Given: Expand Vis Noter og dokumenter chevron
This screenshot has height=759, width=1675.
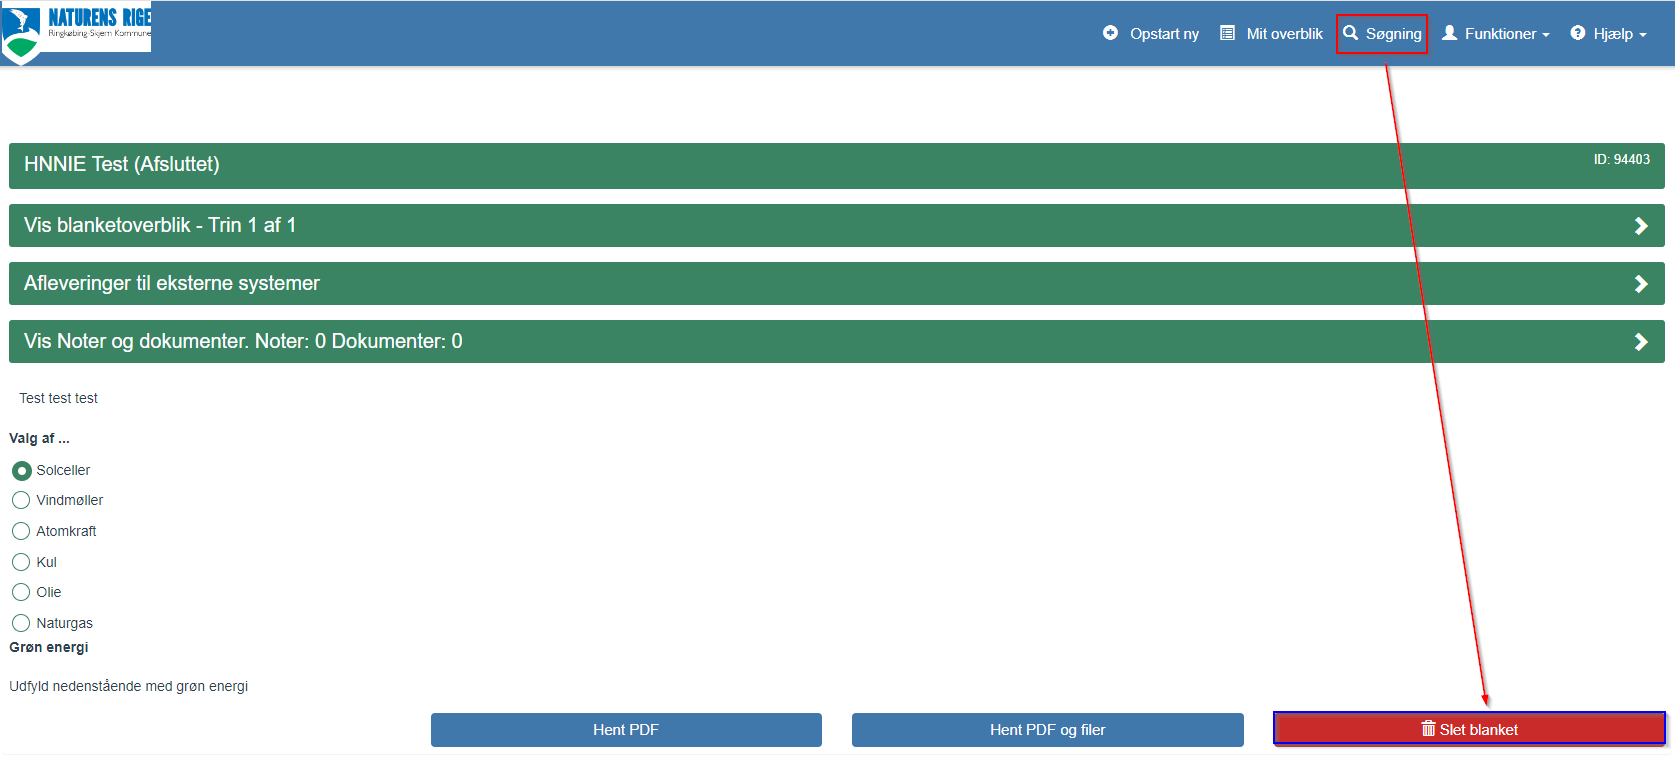Looking at the screenshot, I should (x=1641, y=342).
